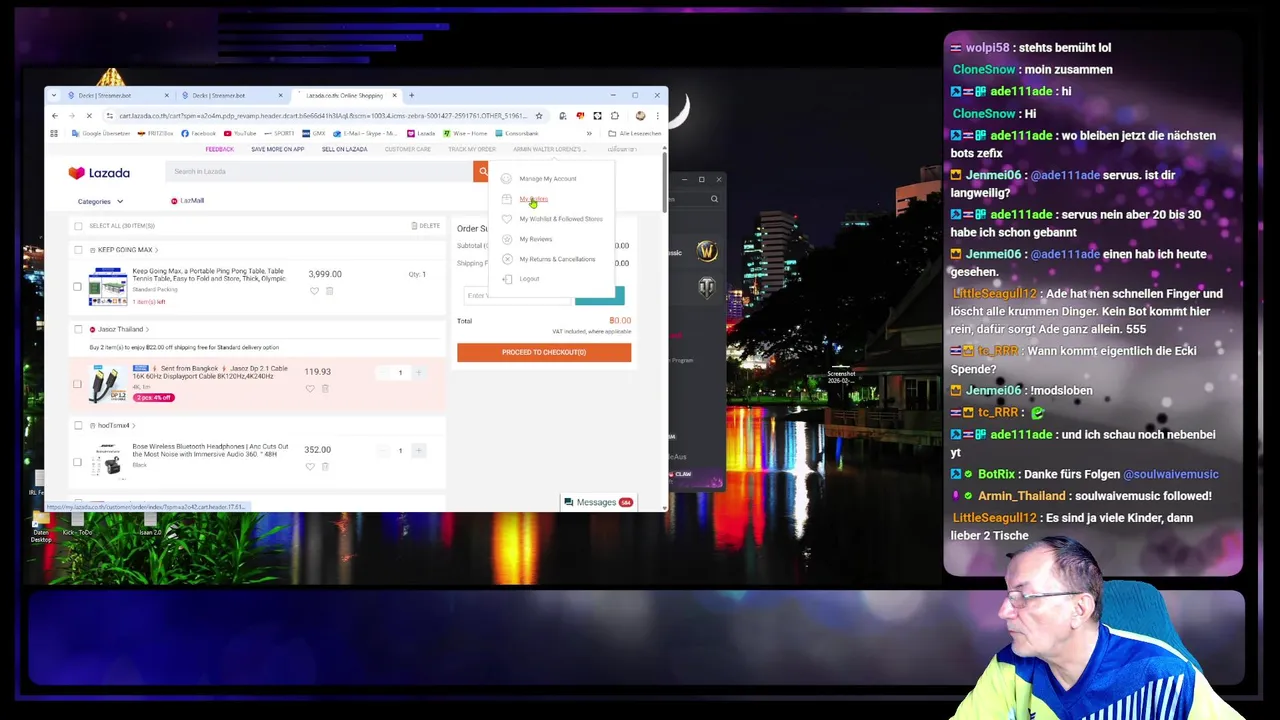The width and height of the screenshot is (1280, 720).
Task: Open the TRACK MY ORDER link
Action: tap(472, 149)
